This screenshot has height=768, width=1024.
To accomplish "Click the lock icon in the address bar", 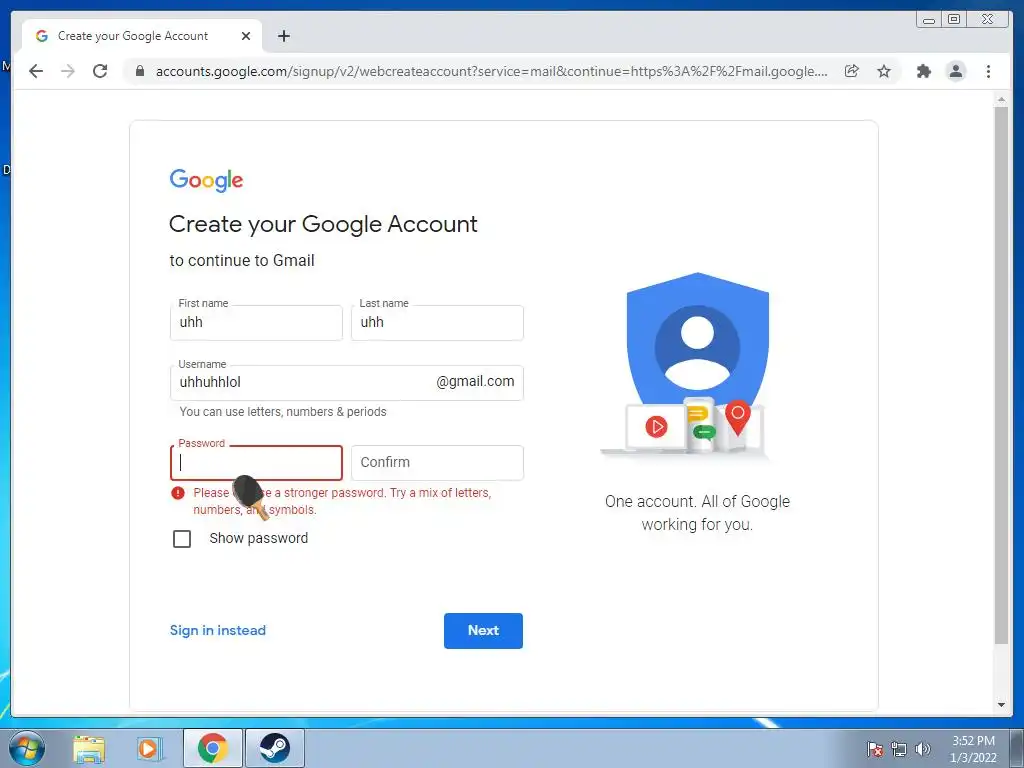I will pos(139,71).
